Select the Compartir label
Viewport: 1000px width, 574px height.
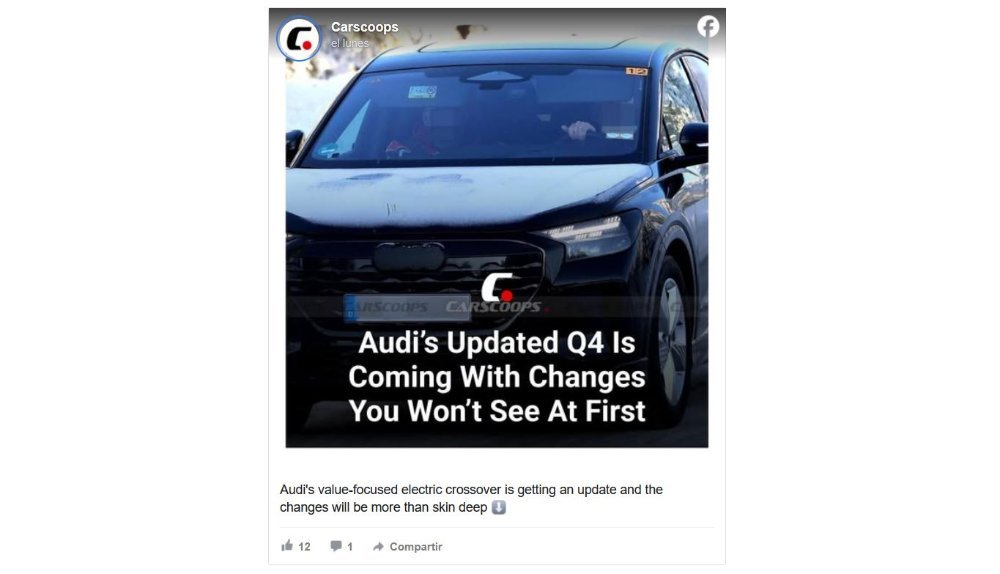(416, 547)
